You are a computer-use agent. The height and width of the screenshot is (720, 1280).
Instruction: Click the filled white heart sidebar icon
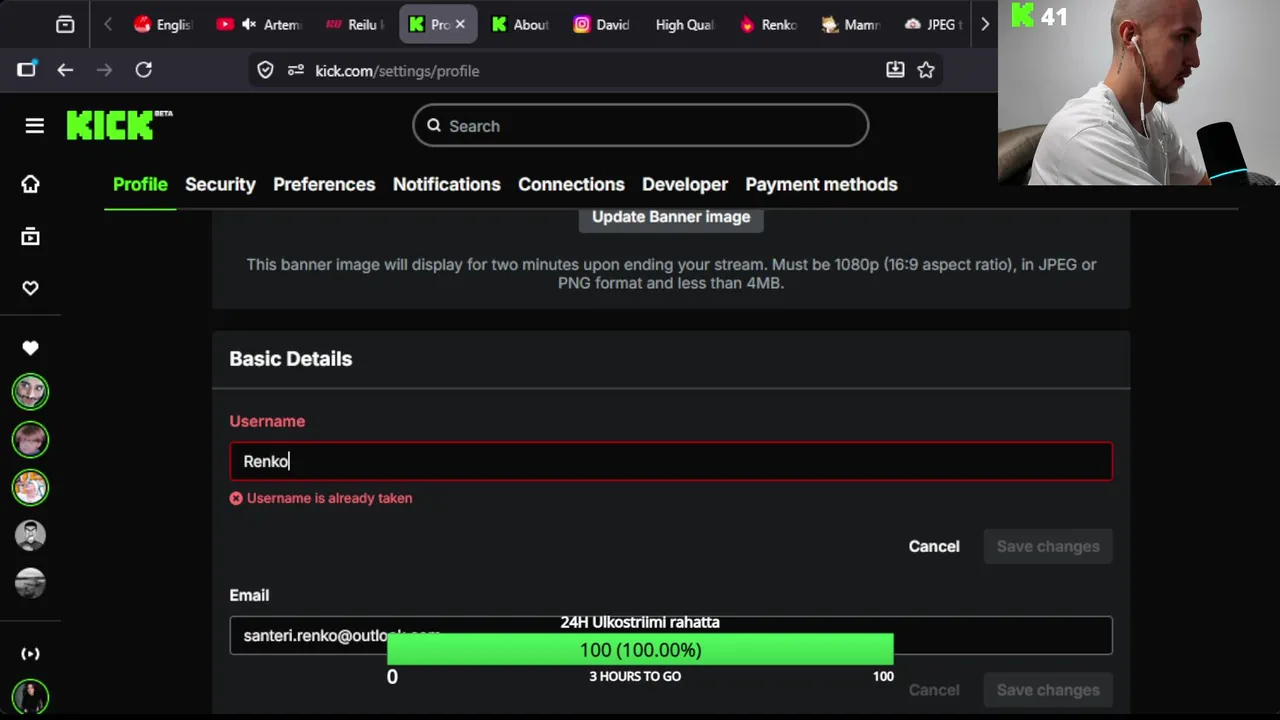(30, 348)
